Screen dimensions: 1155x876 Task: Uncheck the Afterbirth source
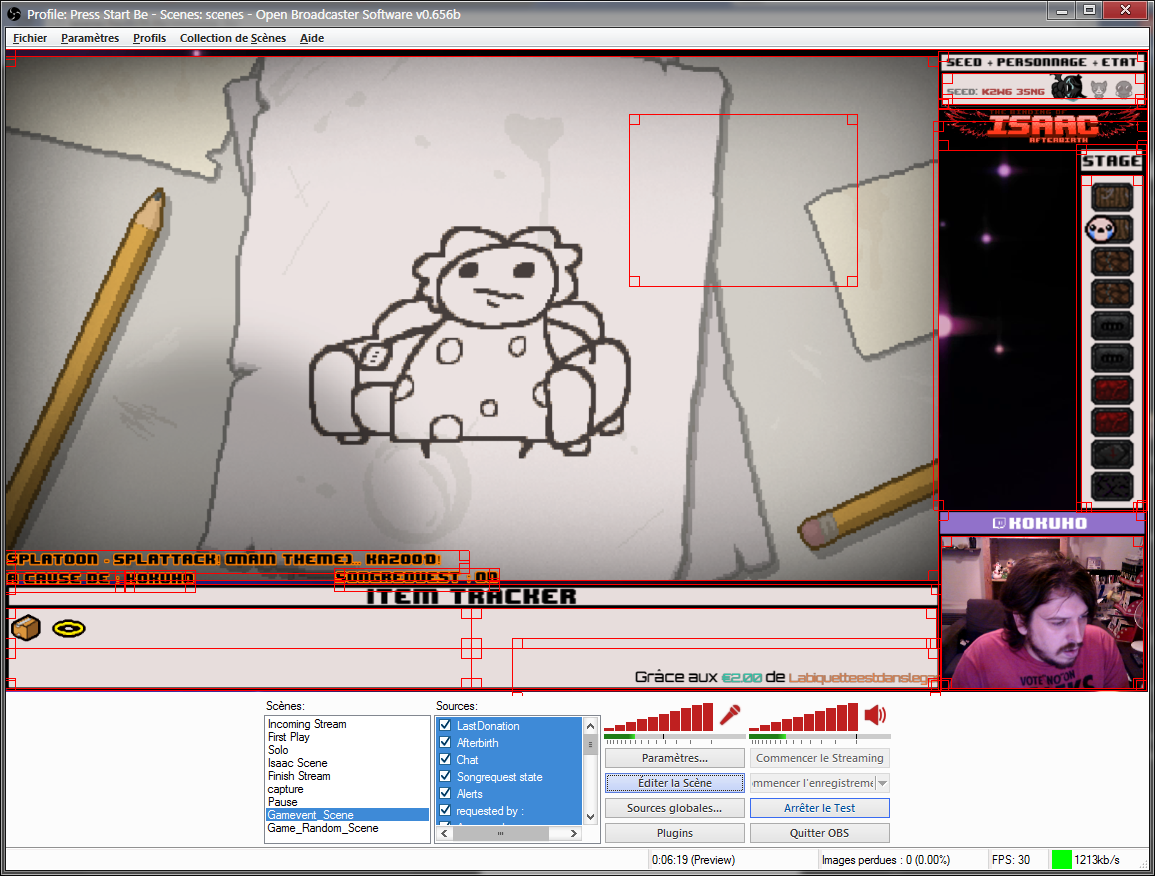point(445,742)
